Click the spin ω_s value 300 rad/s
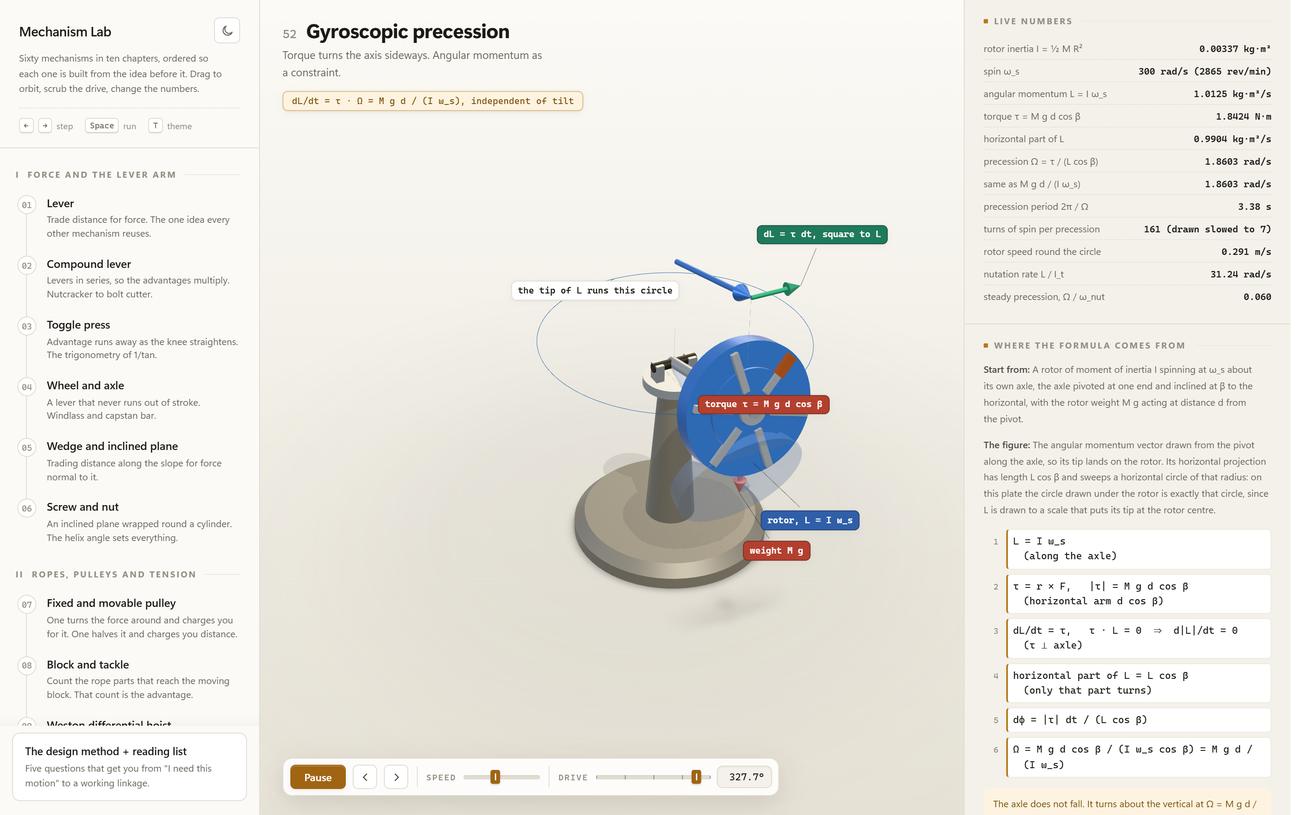This screenshot has height=815, width=1300. (1205, 72)
